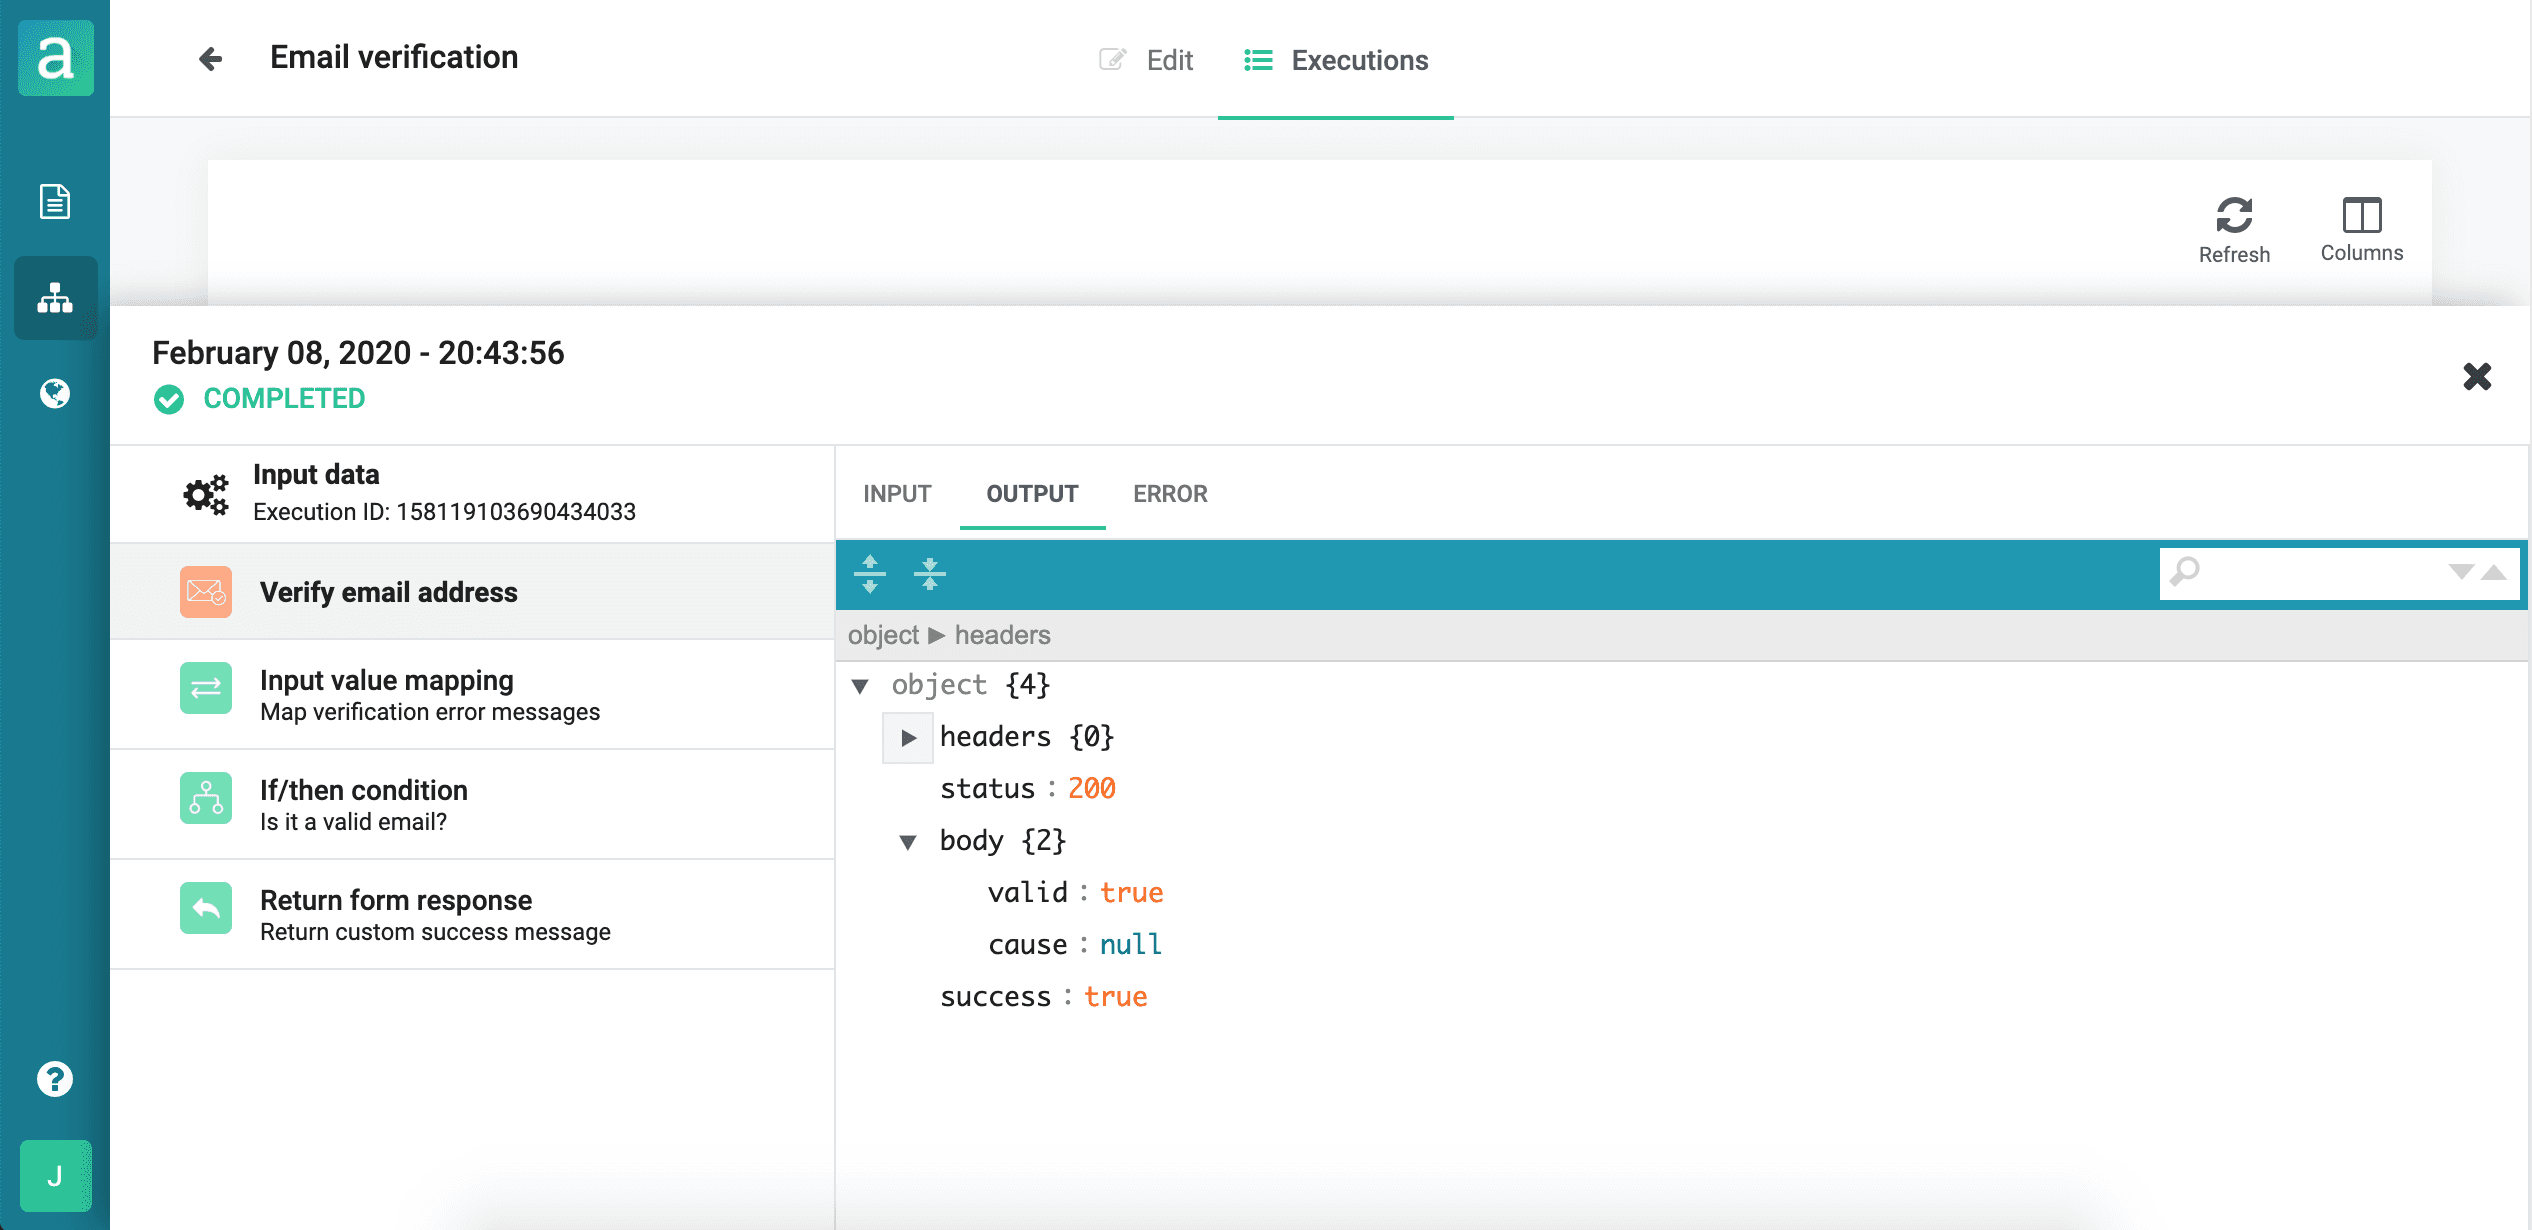Click the Input data gears icon
The width and height of the screenshot is (2532, 1230).
tap(206, 494)
